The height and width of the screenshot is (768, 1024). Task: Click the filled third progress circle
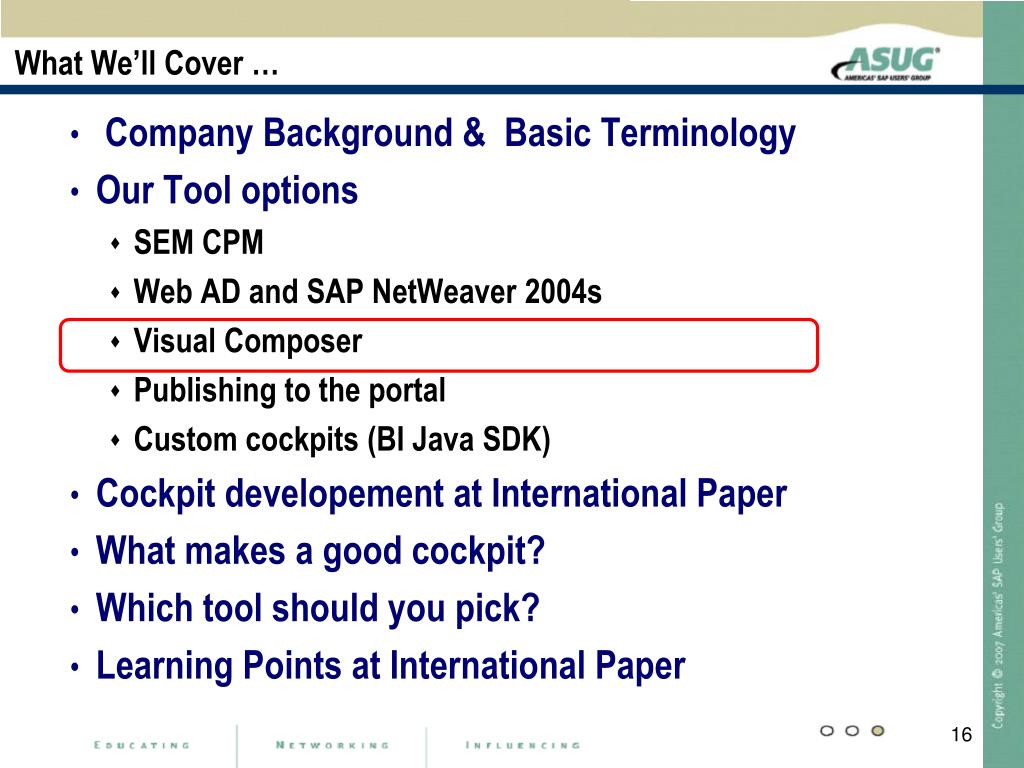878,731
